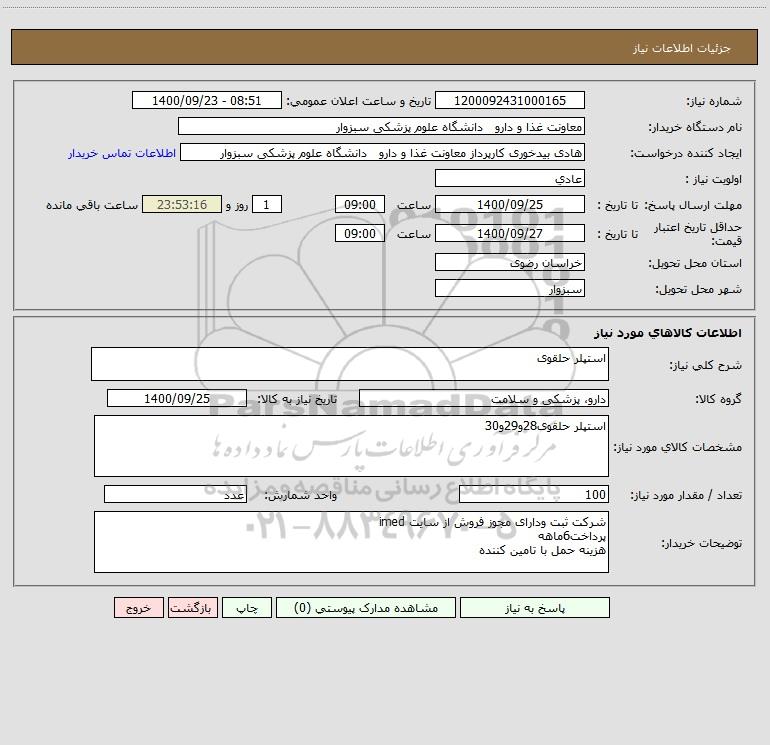Screen dimensions: 770x745
Task: Click the deadline time 09:00 beside 1400/09/25
Action: pos(359,204)
